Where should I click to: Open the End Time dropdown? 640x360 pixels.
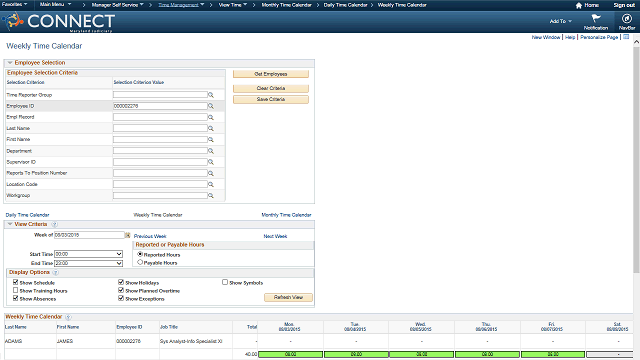click(89, 263)
